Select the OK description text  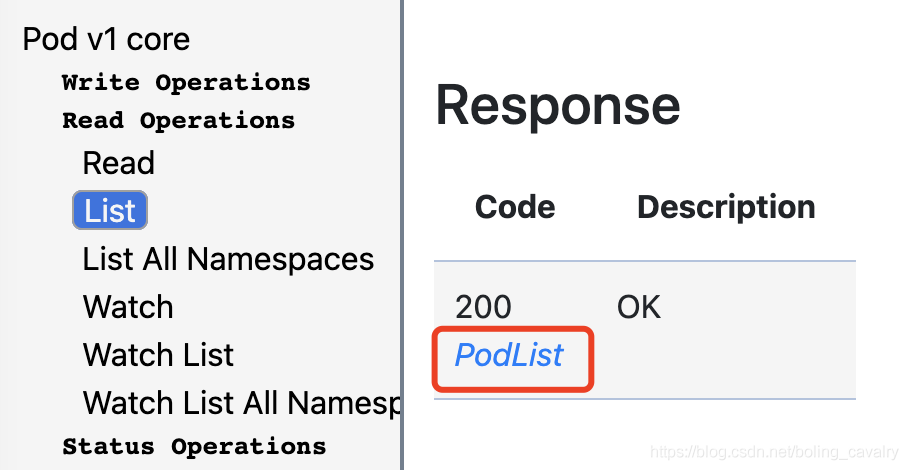[x=639, y=307]
